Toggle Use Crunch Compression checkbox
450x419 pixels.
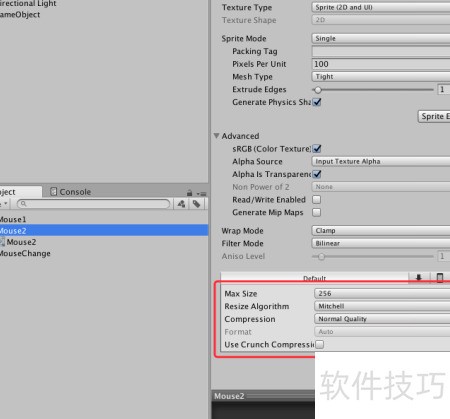pyautogui.click(x=319, y=344)
